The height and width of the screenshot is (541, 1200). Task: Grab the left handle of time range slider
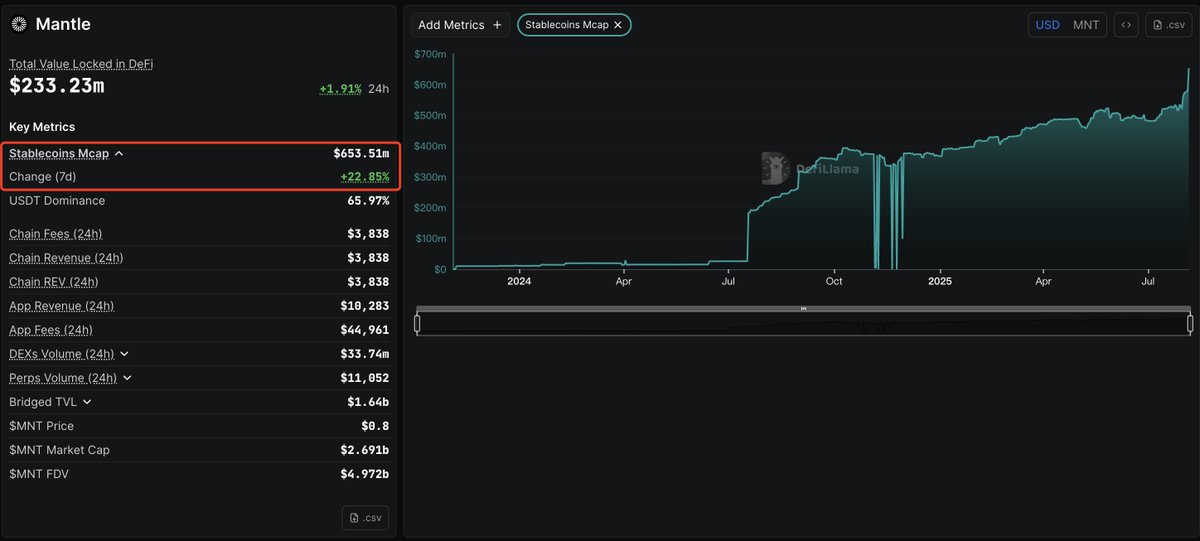tap(417, 323)
